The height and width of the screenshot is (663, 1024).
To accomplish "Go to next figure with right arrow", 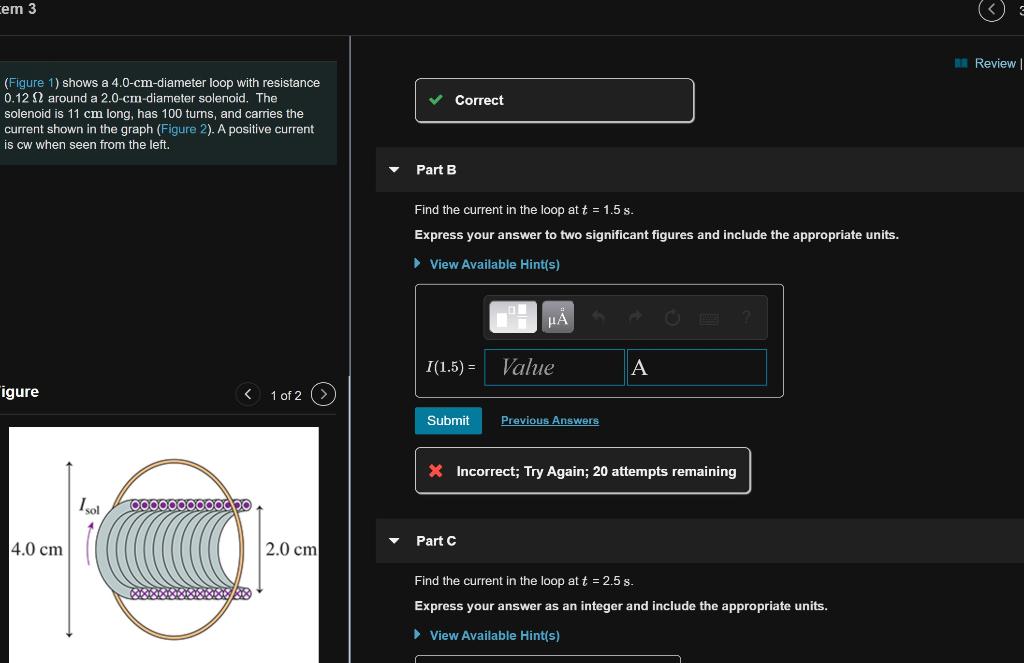I will pos(322,394).
